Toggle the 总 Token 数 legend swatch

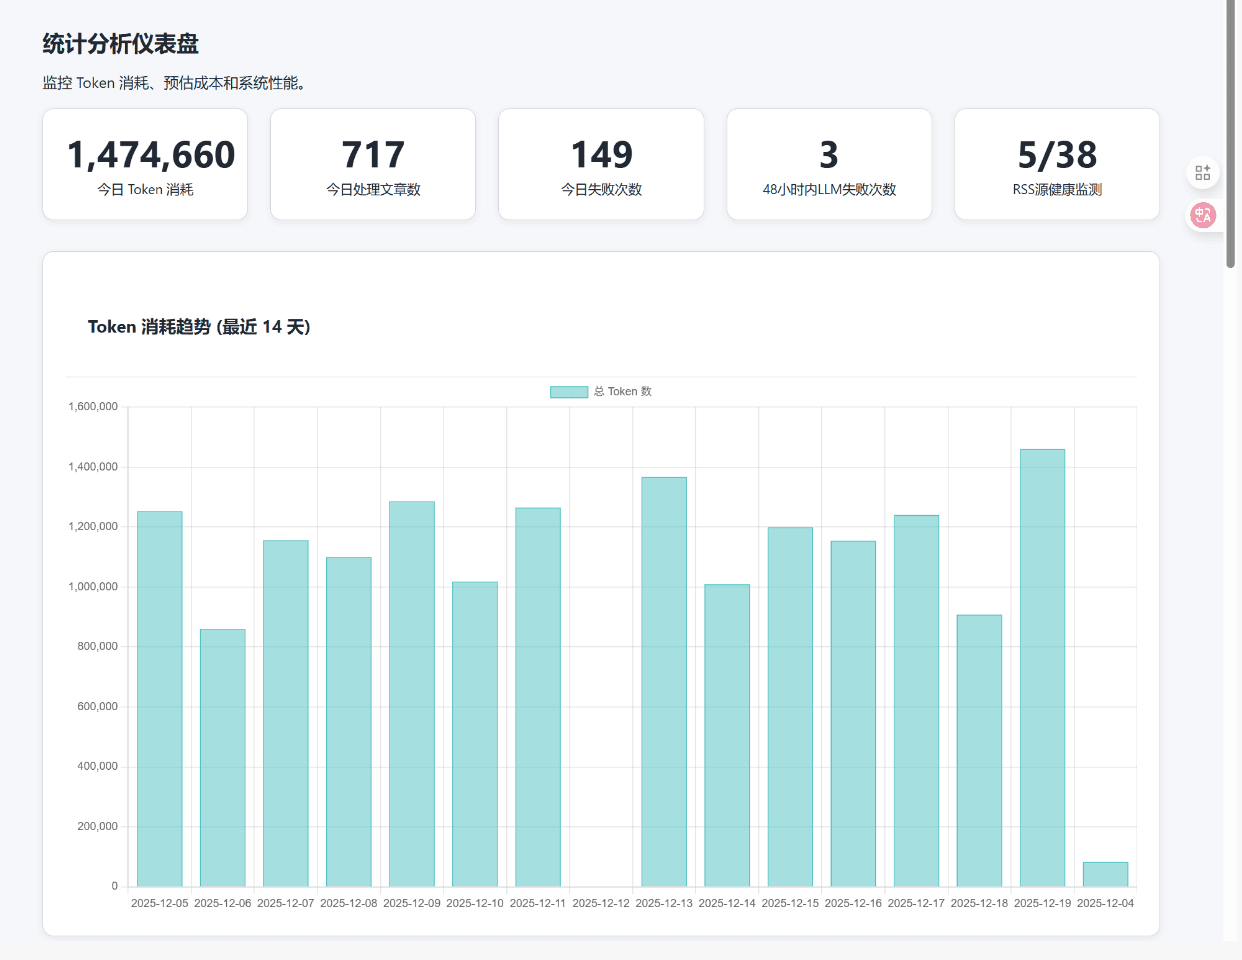568,392
